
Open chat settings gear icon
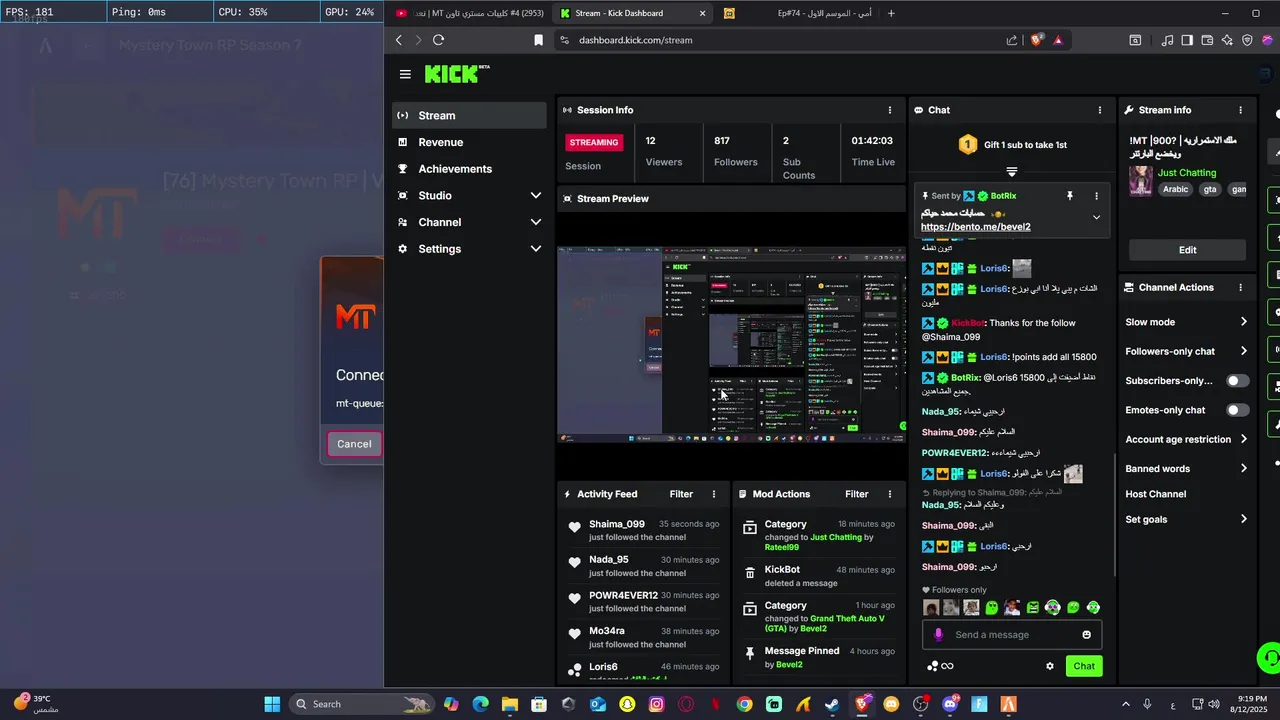(x=1050, y=666)
